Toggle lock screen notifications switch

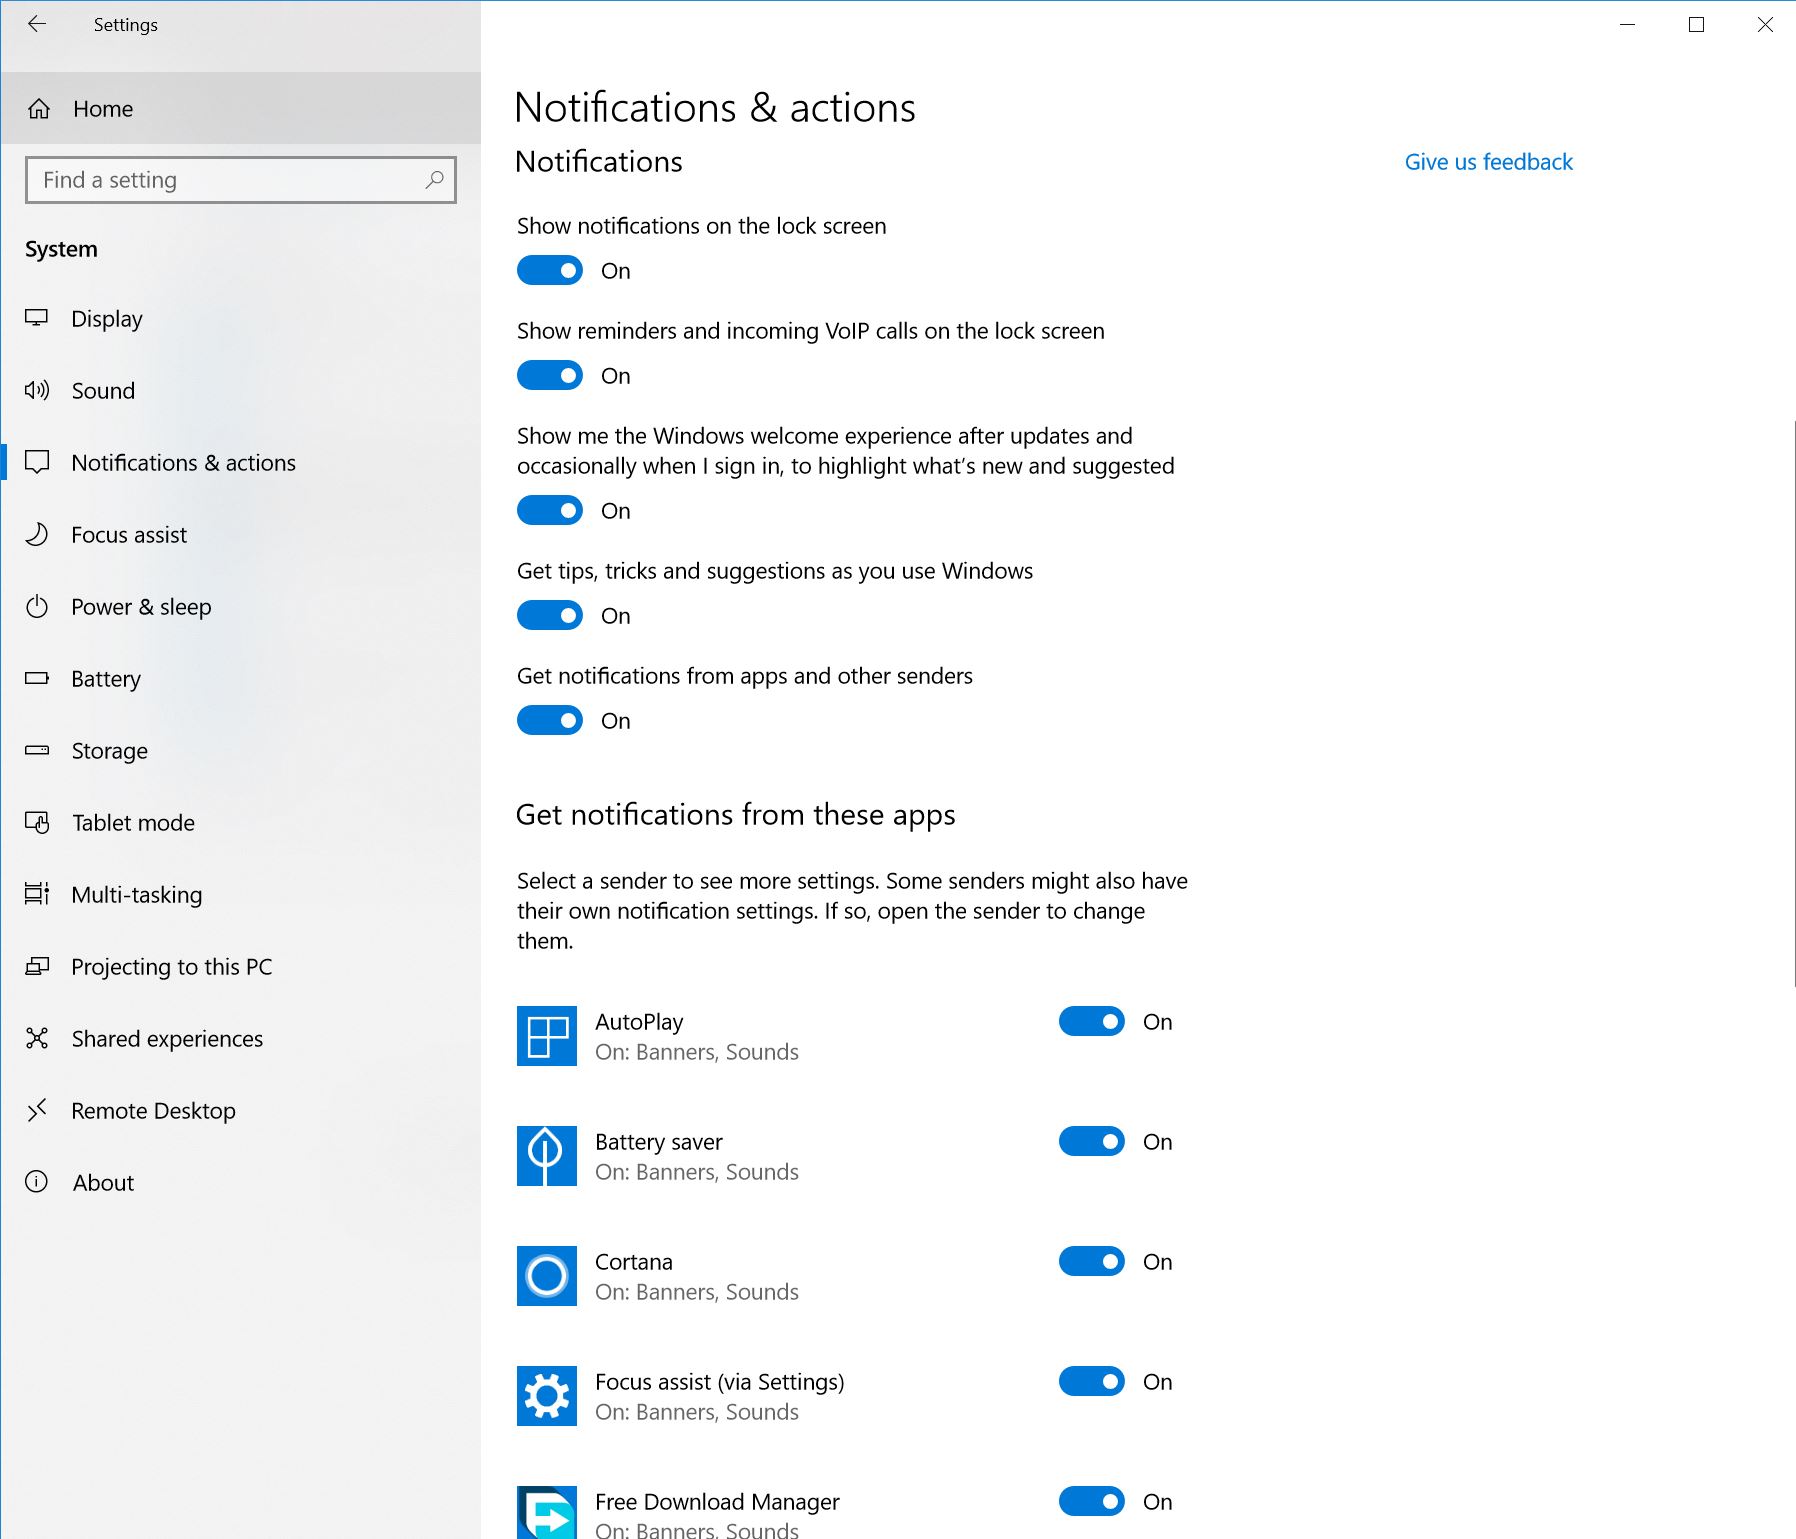coord(550,270)
